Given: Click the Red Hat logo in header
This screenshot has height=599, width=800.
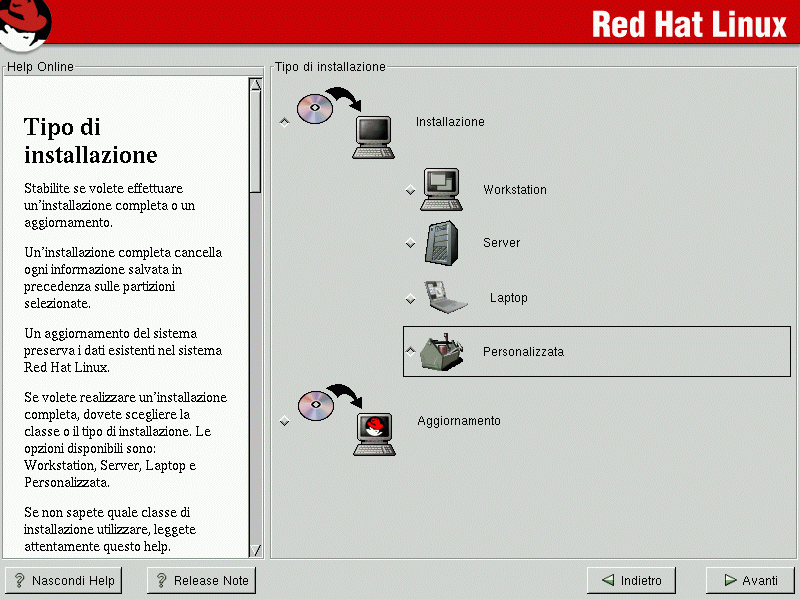Looking at the screenshot, I should (x=27, y=24).
